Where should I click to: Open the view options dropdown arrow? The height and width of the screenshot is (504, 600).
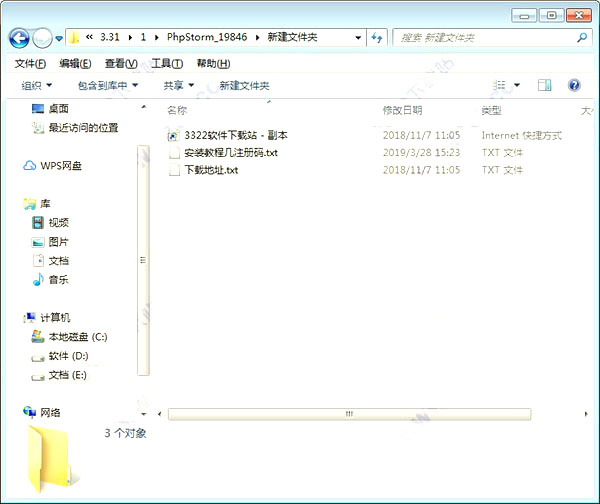tap(517, 85)
